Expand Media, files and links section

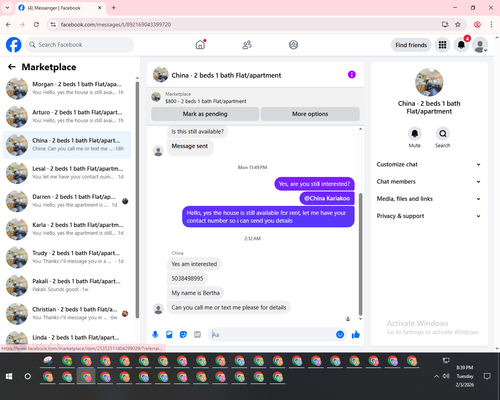tap(429, 199)
